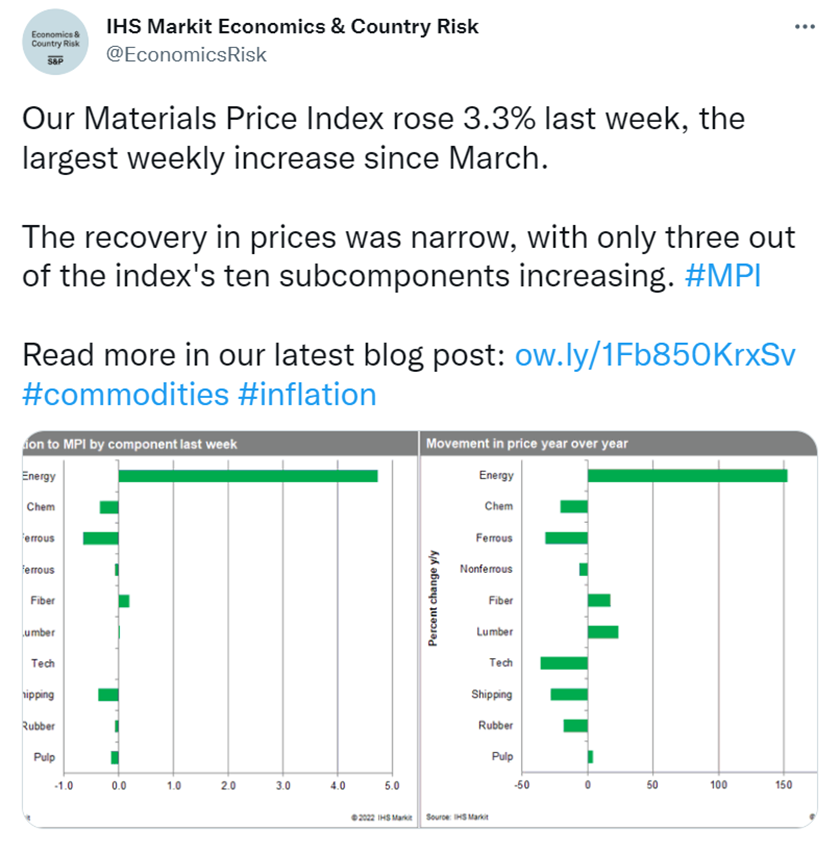Select the Tech bar in the year-over-year chart
This screenshot has height=853, width=840.
pyautogui.click(x=564, y=663)
